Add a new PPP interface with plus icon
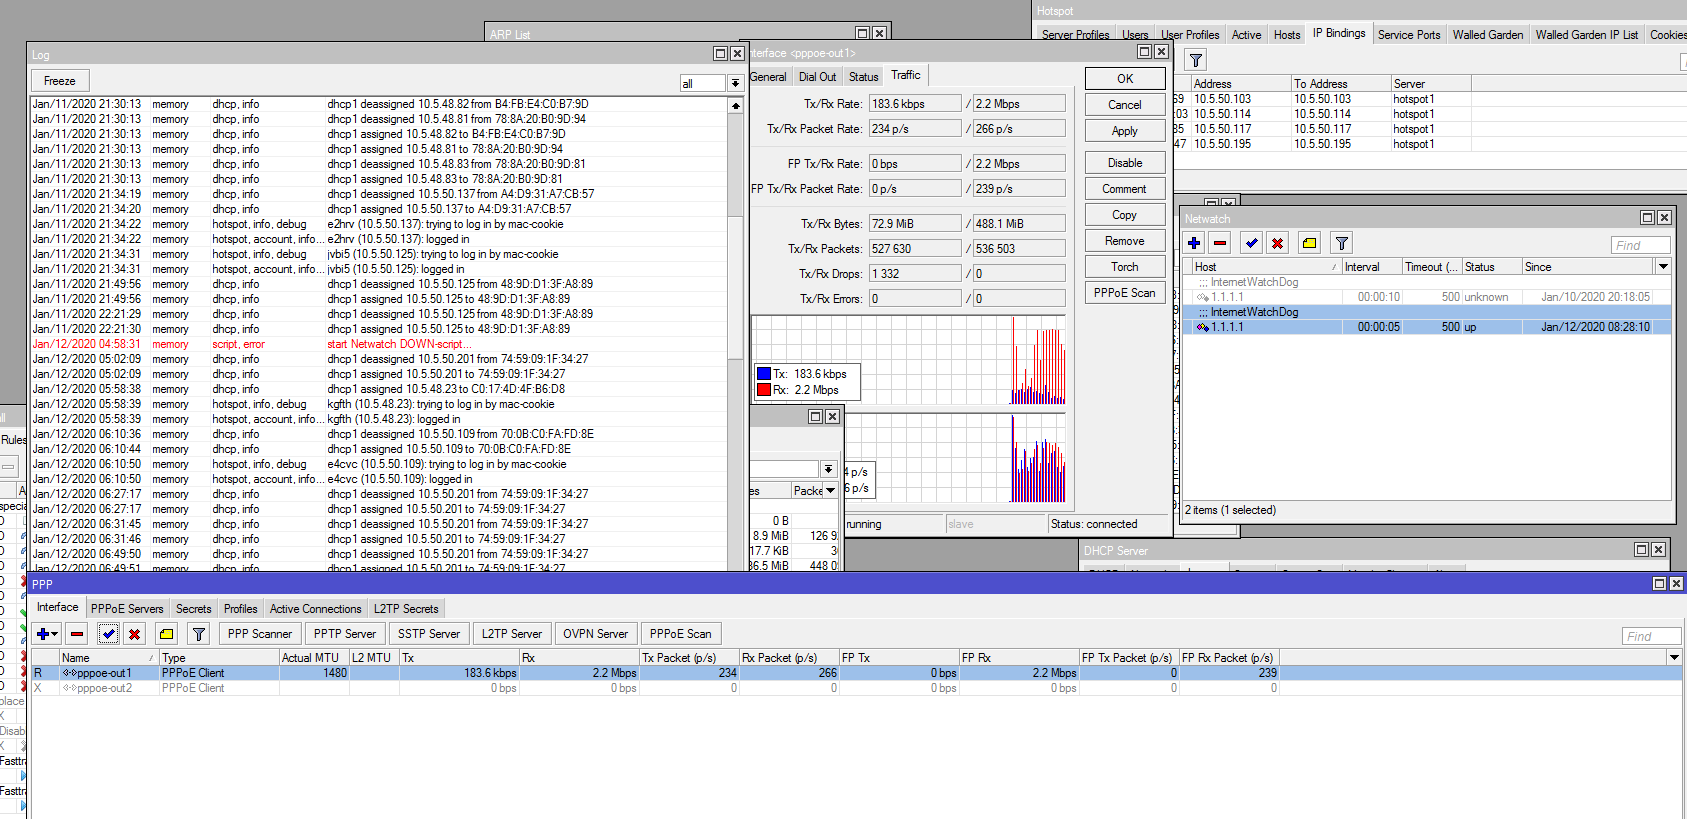This screenshot has width=1687, height=819. coord(42,634)
